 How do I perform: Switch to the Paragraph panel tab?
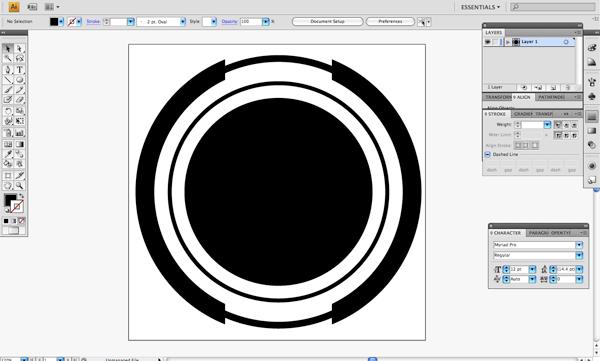point(538,233)
